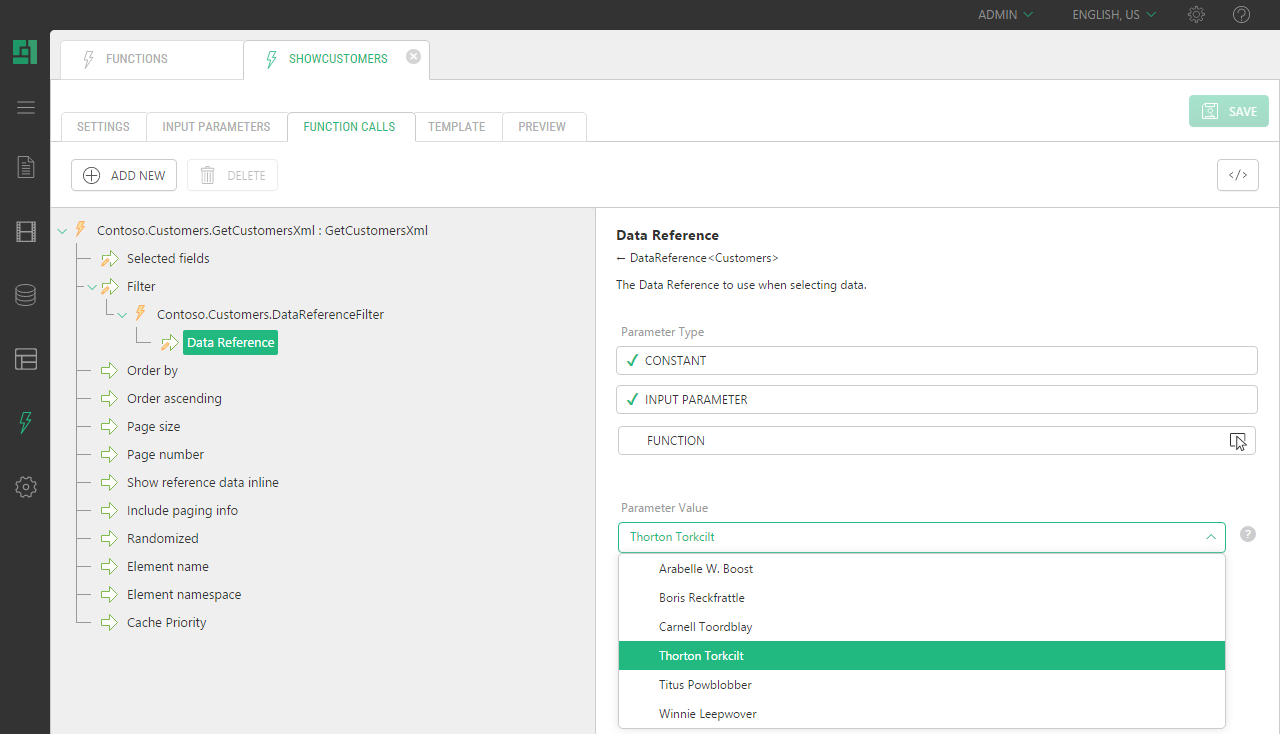The height and width of the screenshot is (734, 1280).
Task: Switch to the TEMPLATE tab
Action: pyautogui.click(x=456, y=127)
